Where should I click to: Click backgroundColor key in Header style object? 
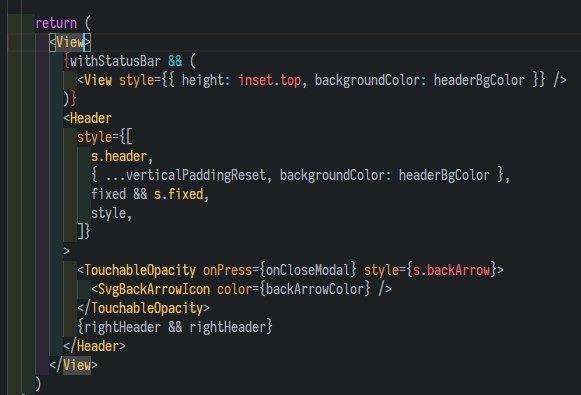(x=332, y=175)
